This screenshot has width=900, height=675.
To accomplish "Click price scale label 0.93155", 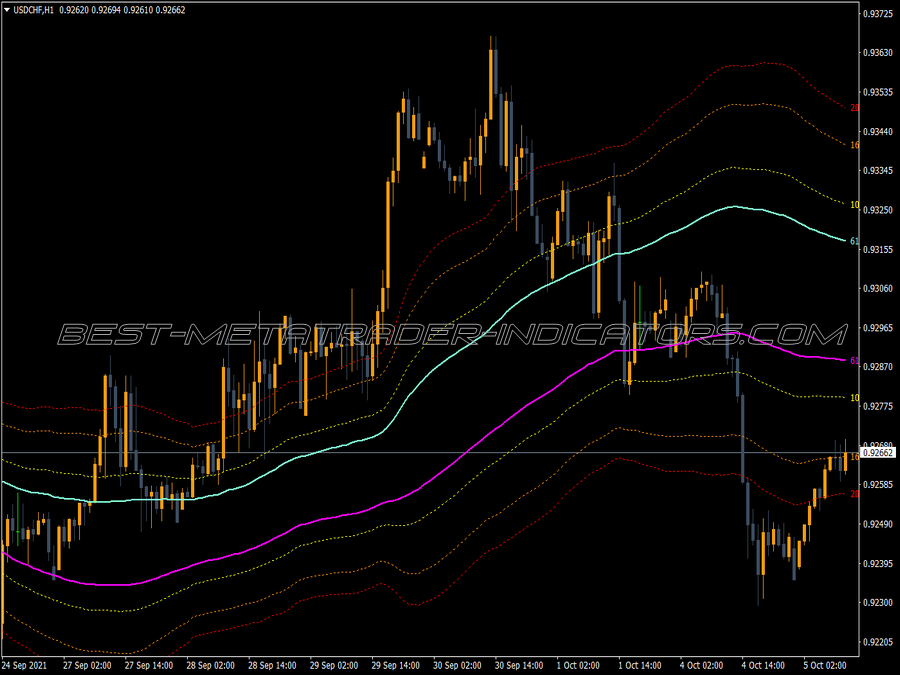I will pyautogui.click(x=878, y=249).
